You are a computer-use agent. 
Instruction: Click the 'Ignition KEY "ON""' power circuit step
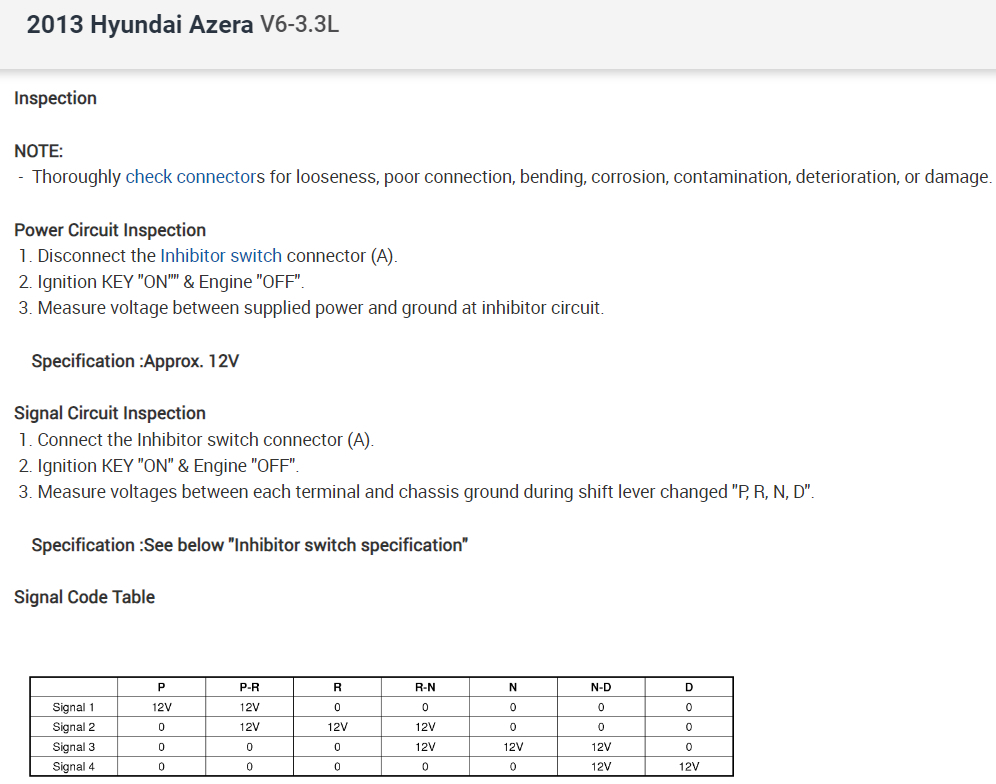pos(161,281)
